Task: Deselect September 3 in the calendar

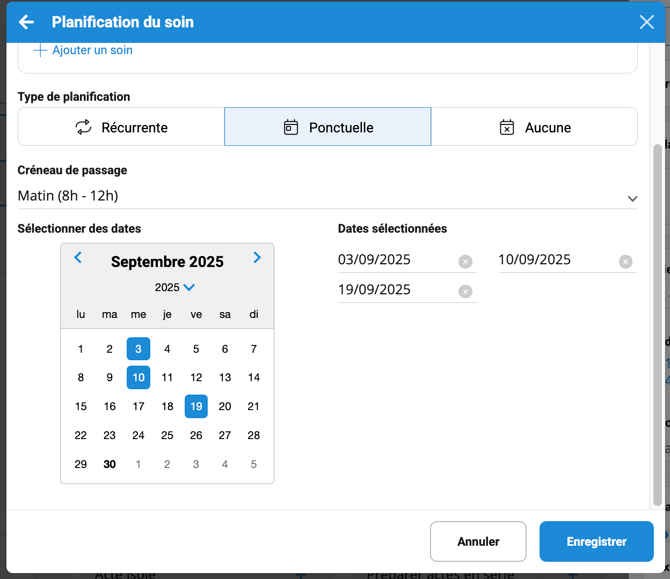Action: click(138, 349)
